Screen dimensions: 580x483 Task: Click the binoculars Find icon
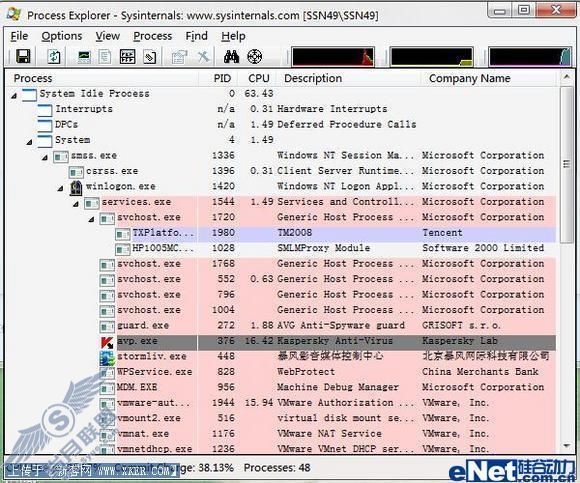(x=232, y=57)
